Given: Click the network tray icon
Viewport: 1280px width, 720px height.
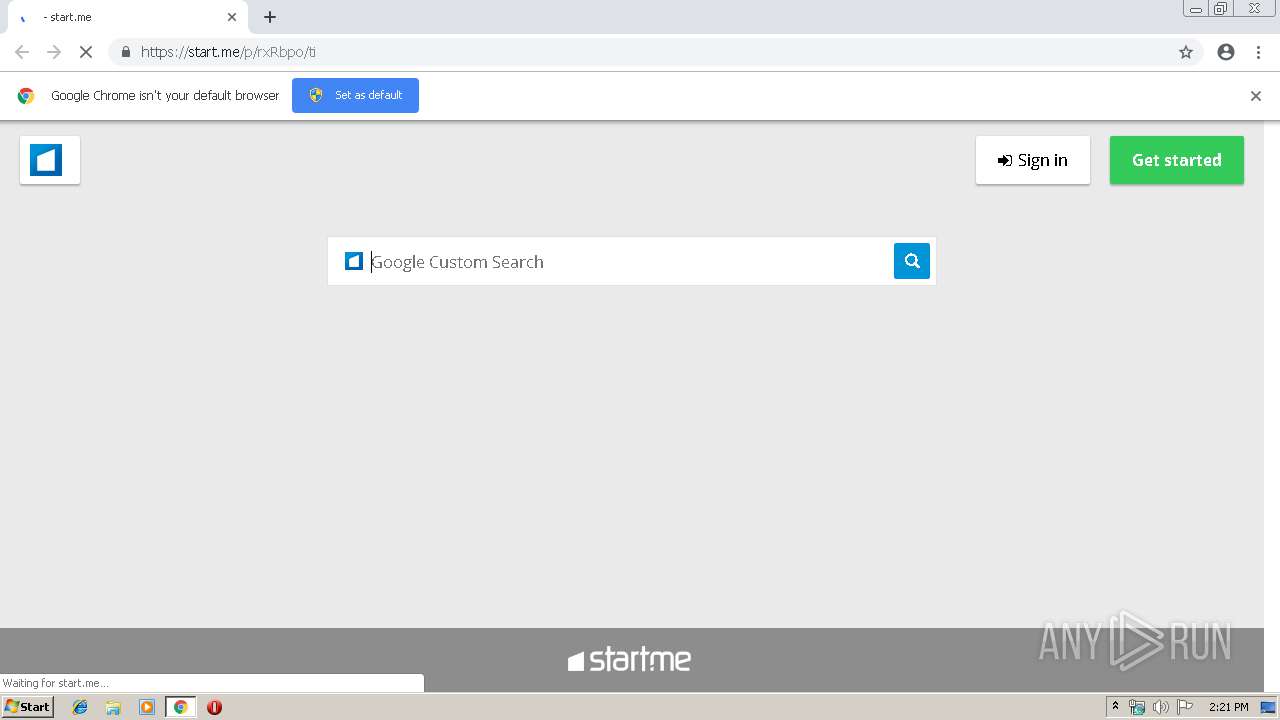Looking at the screenshot, I should [1136, 707].
